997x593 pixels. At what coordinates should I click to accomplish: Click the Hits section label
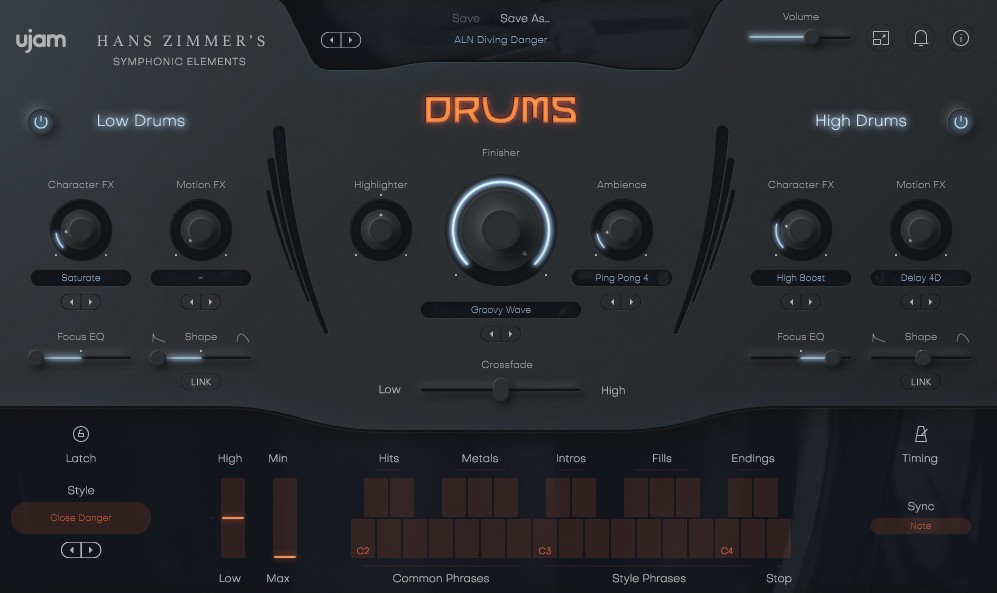pos(388,458)
